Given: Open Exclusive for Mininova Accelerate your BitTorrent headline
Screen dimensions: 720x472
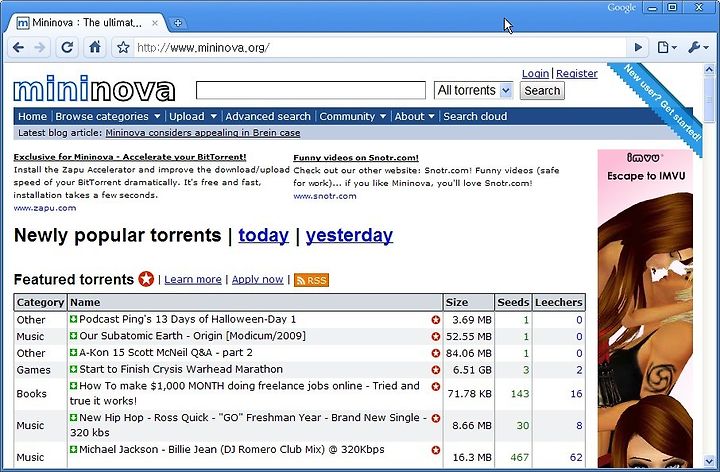Looking at the screenshot, I should point(130,157).
